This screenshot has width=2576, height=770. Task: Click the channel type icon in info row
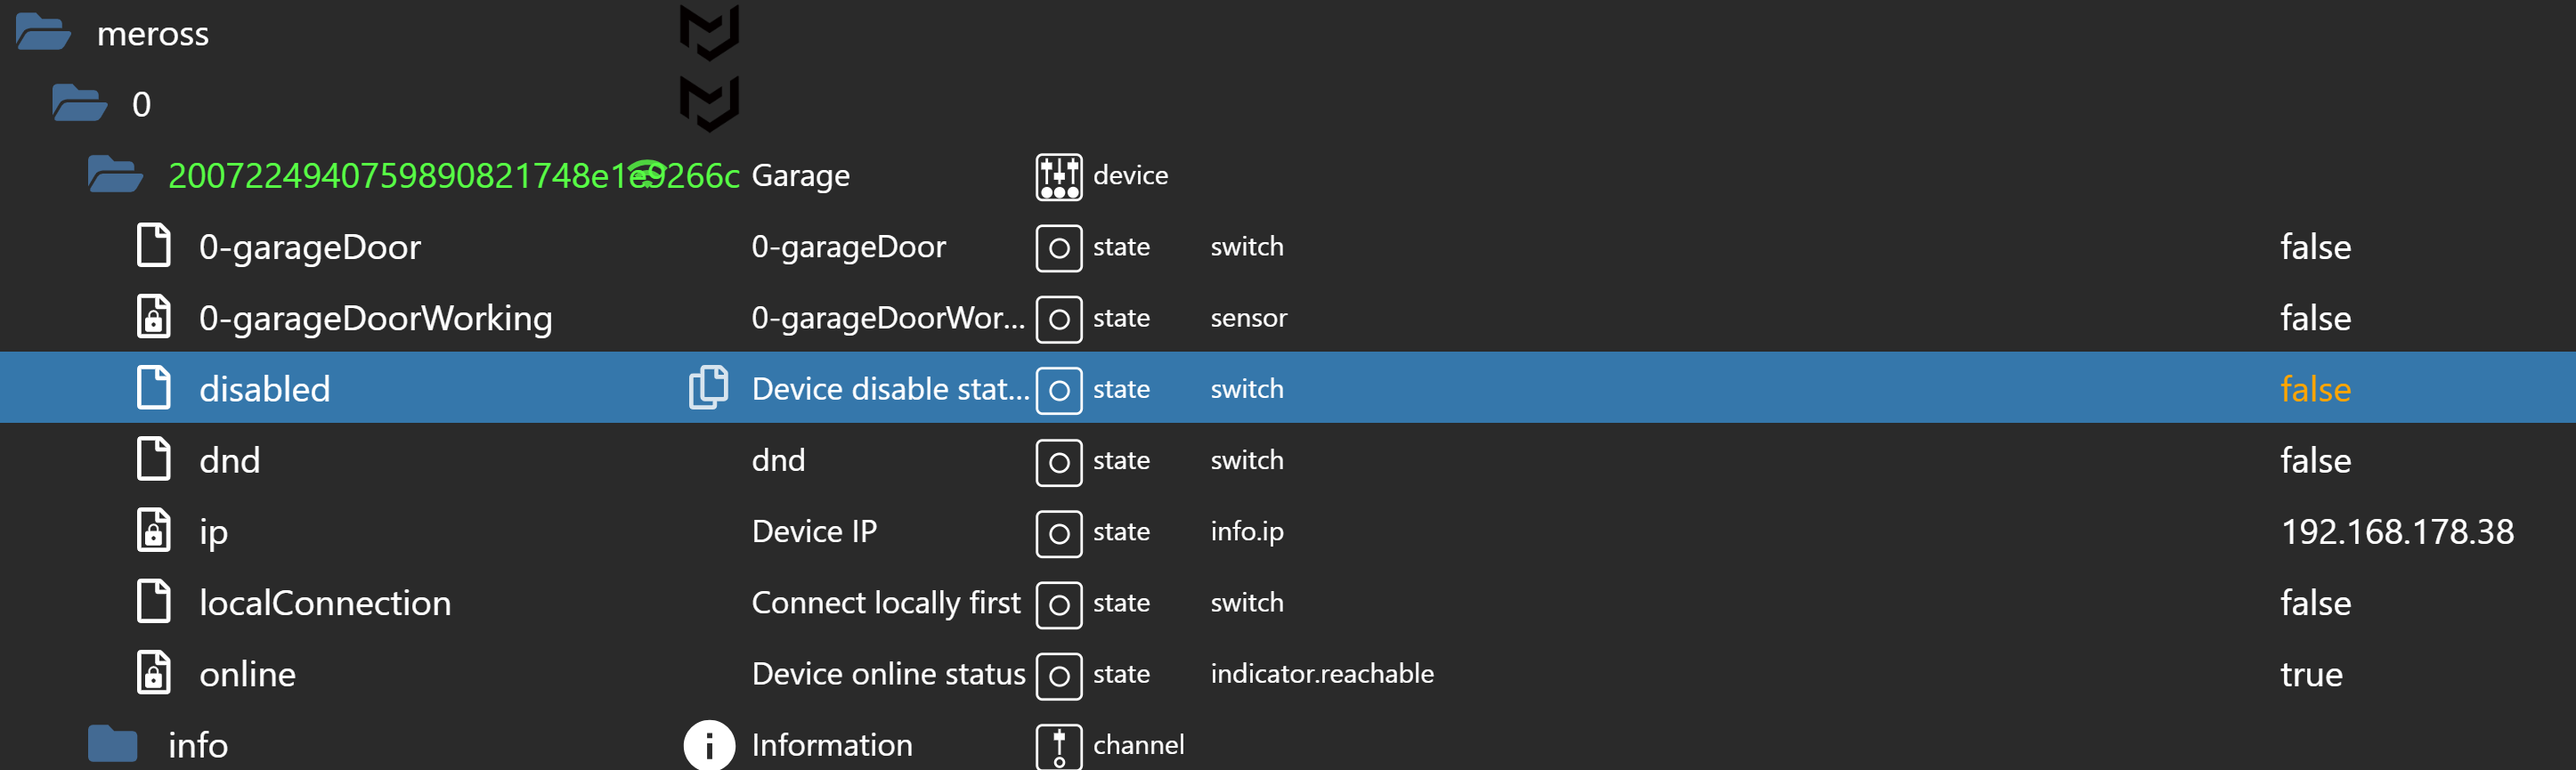(x=1058, y=745)
